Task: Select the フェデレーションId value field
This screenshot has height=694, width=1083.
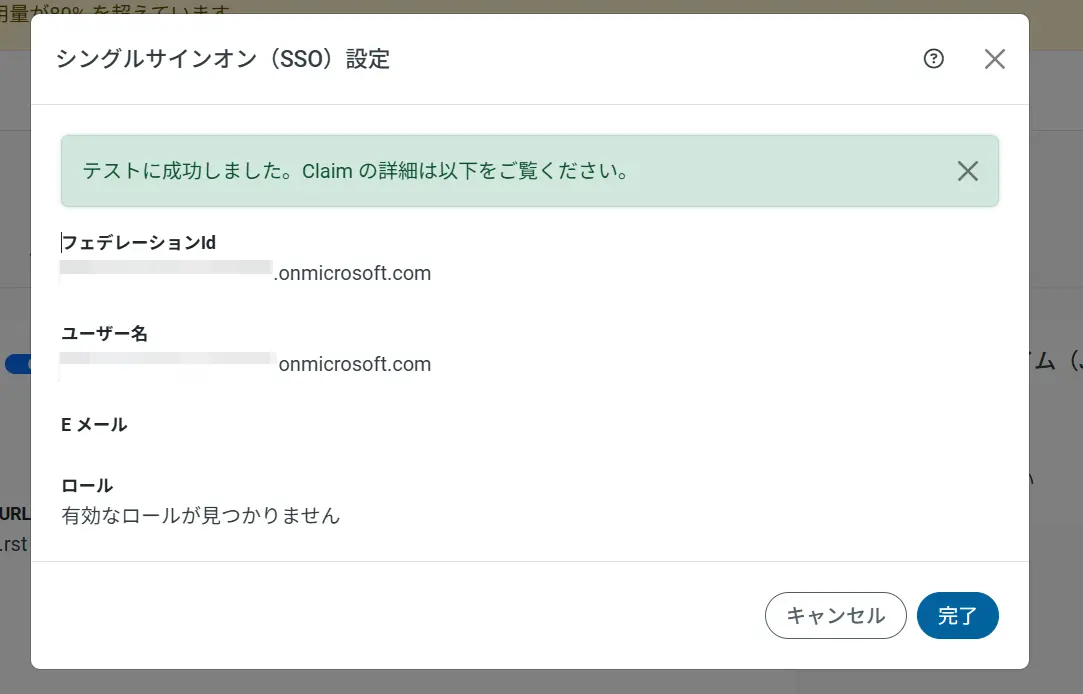Action: [166, 272]
